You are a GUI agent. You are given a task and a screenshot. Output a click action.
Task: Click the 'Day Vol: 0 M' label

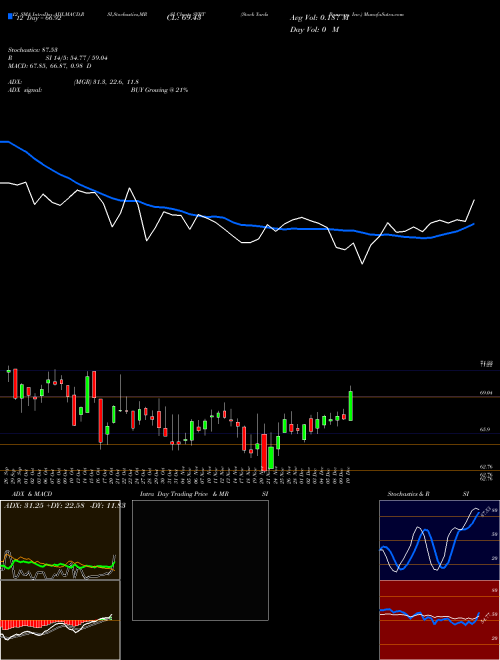point(314,30)
